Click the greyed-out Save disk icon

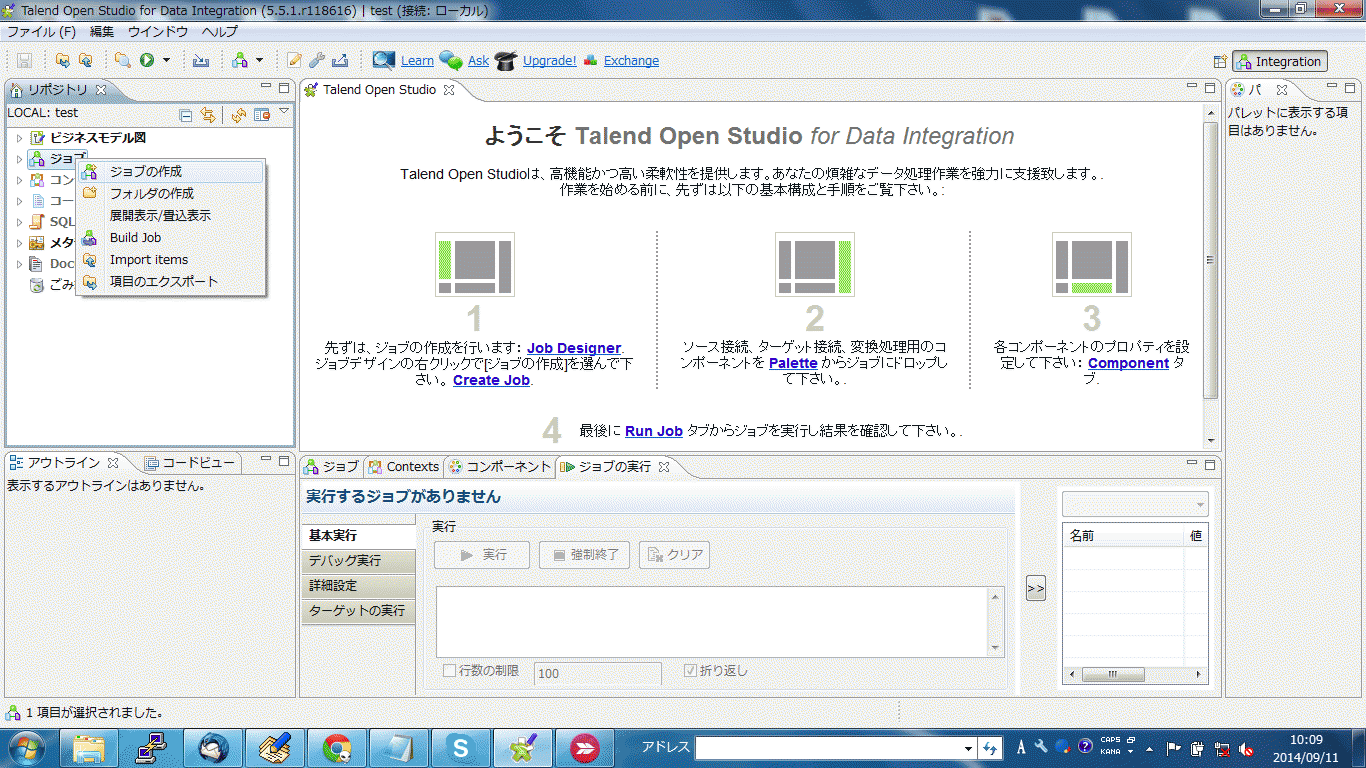click(x=24, y=61)
